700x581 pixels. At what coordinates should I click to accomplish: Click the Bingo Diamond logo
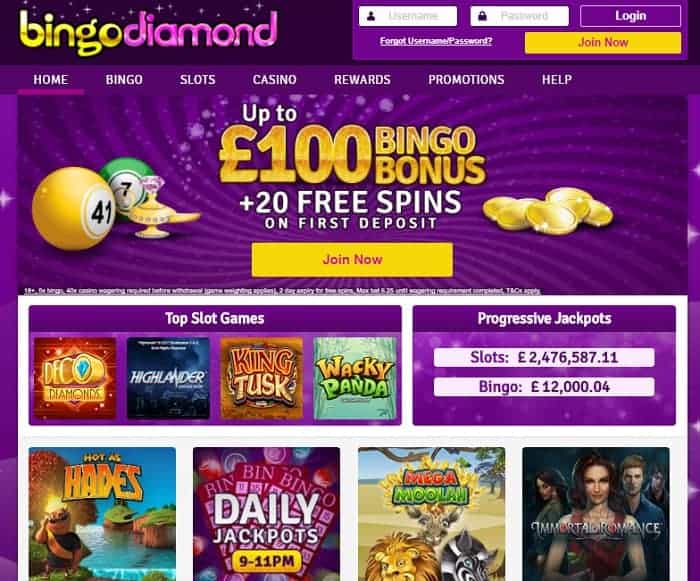[x=148, y=33]
